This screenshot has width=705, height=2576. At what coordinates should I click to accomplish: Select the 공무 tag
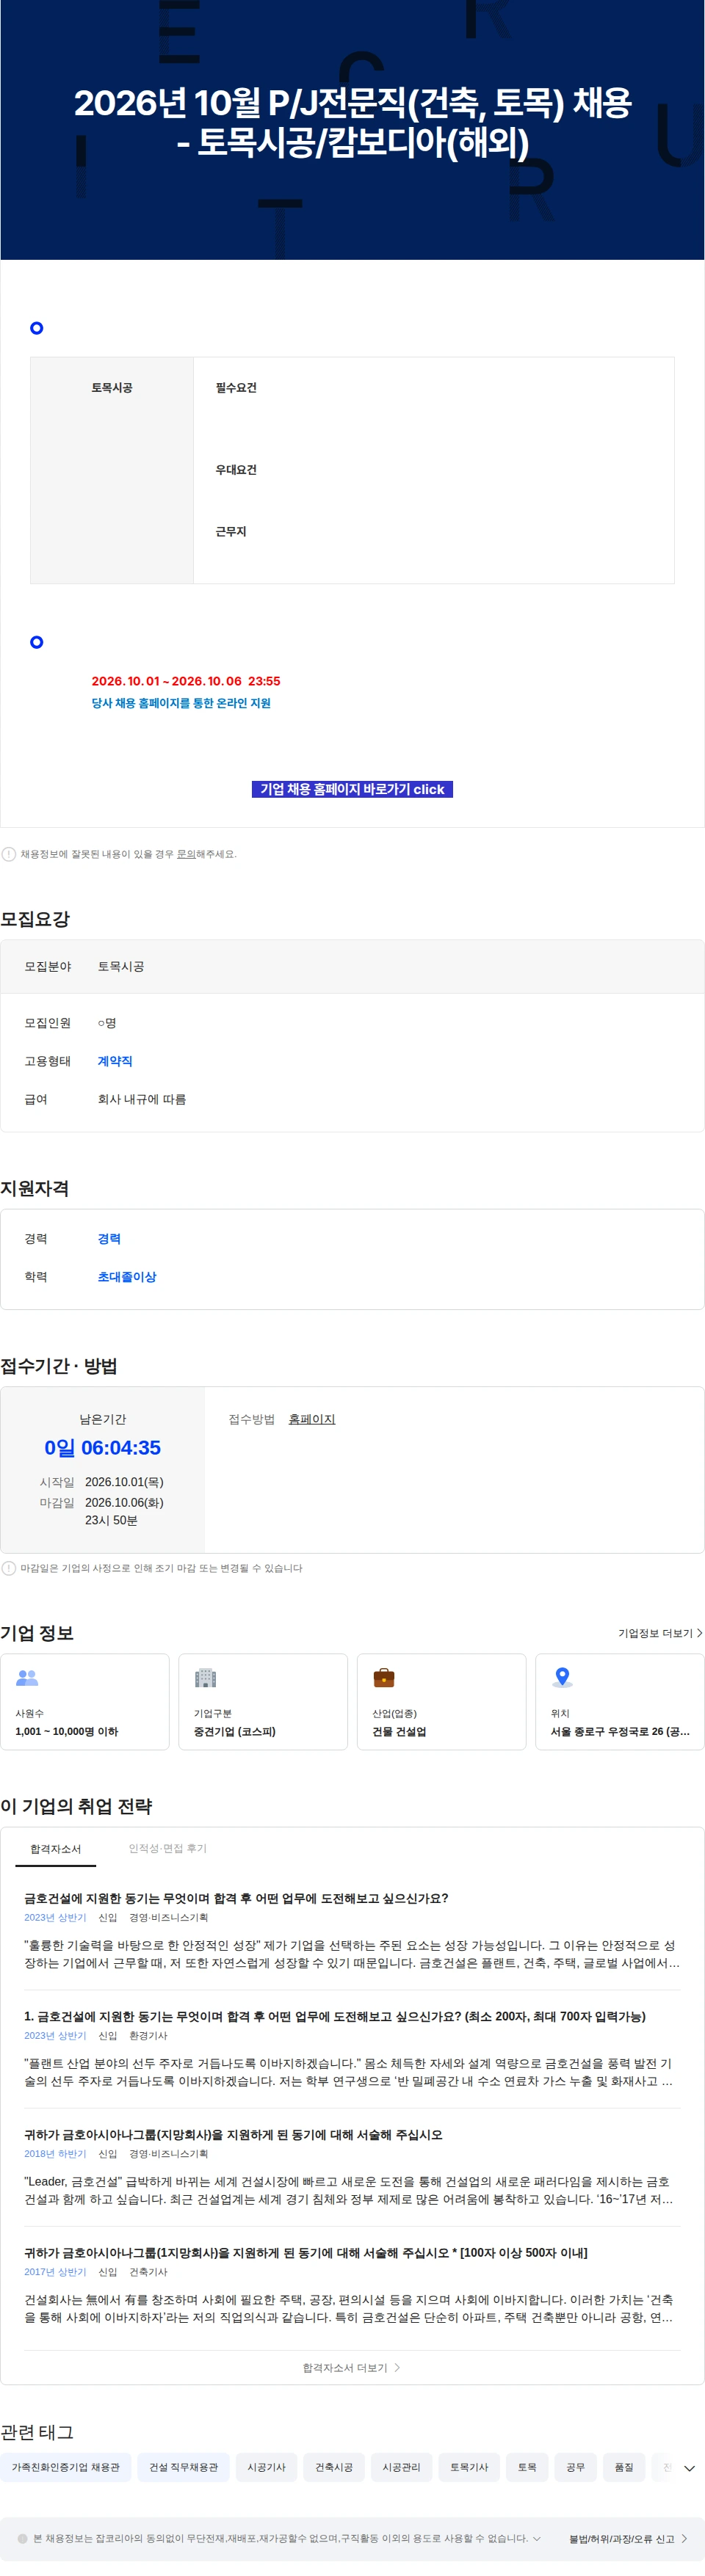[x=576, y=2467]
